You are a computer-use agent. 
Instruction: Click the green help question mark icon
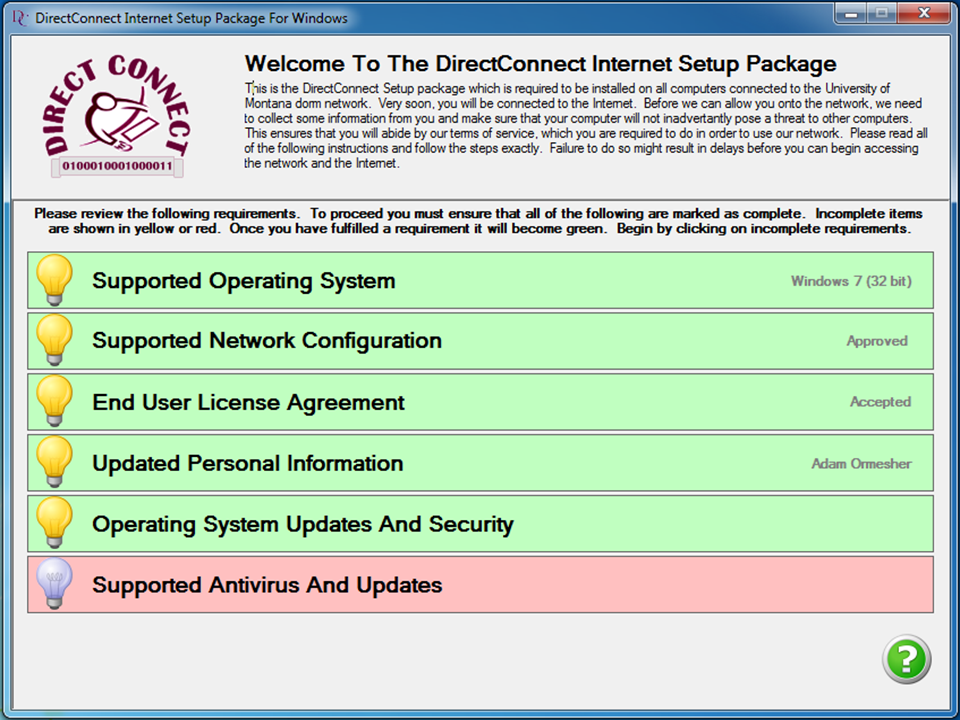pos(906,659)
